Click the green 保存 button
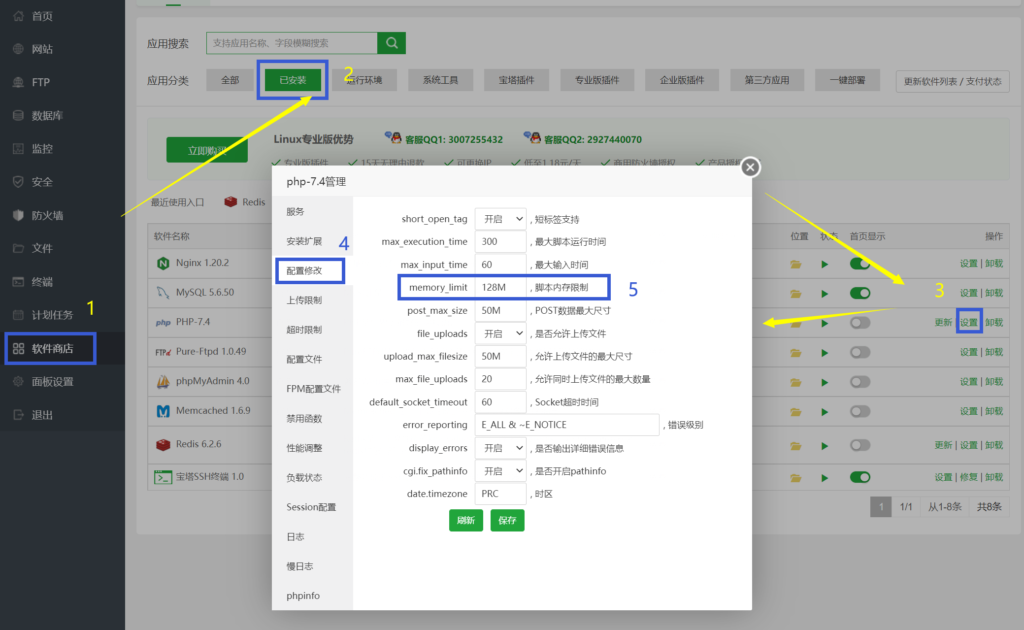The image size is (1024, 630). point(507,520)
